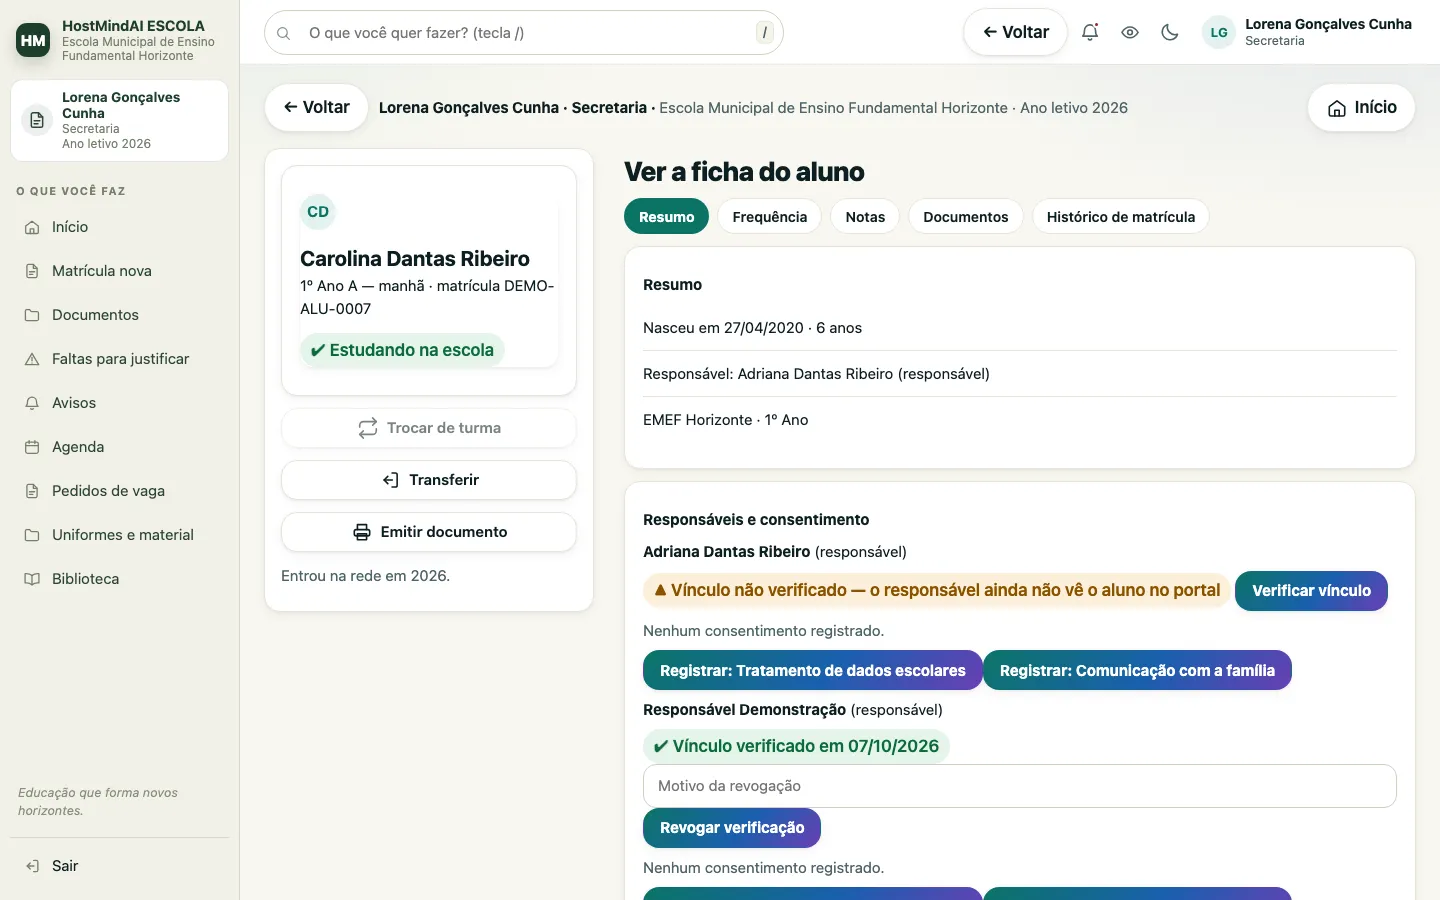Select the Resumo tab
The width and height of the screenshot is (1440, 900).
[x=666, y=217]
